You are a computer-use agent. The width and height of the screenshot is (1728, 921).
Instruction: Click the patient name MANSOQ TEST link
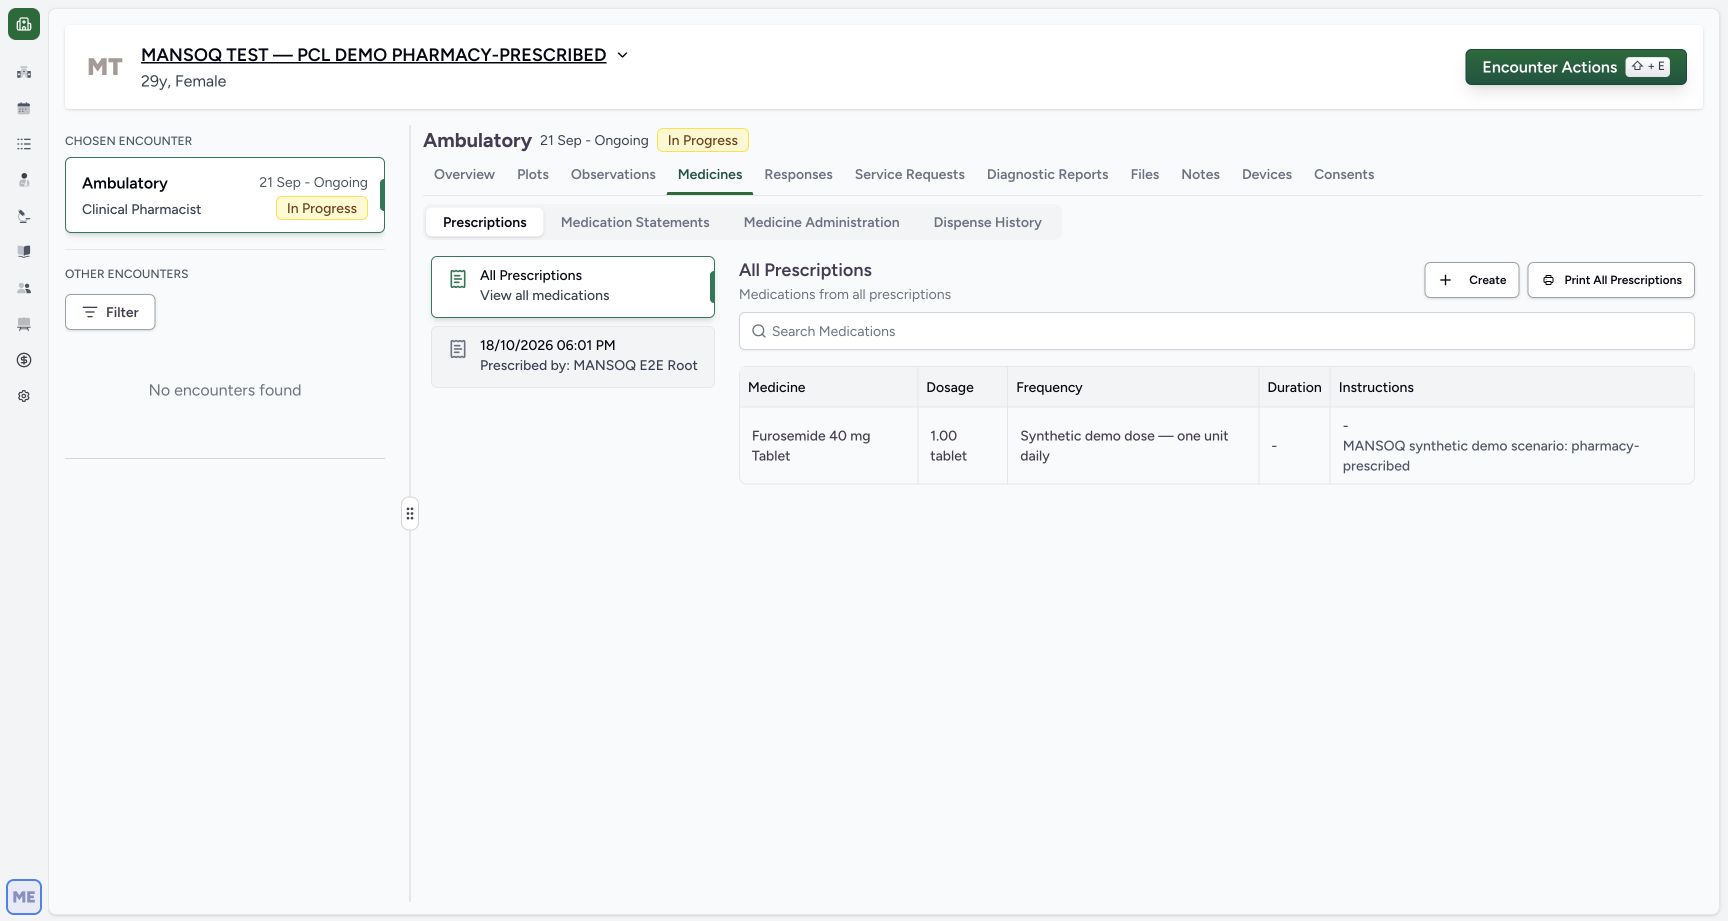tap(374, 55)
